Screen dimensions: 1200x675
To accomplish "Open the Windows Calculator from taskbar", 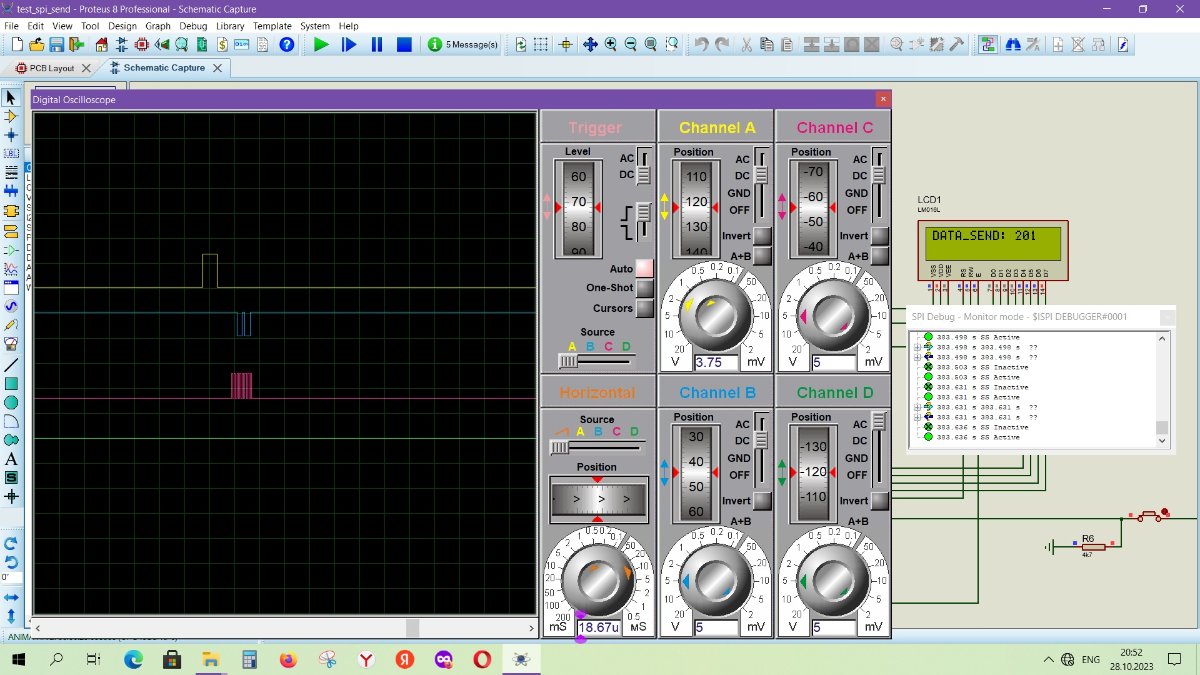I will click(249, 659).
